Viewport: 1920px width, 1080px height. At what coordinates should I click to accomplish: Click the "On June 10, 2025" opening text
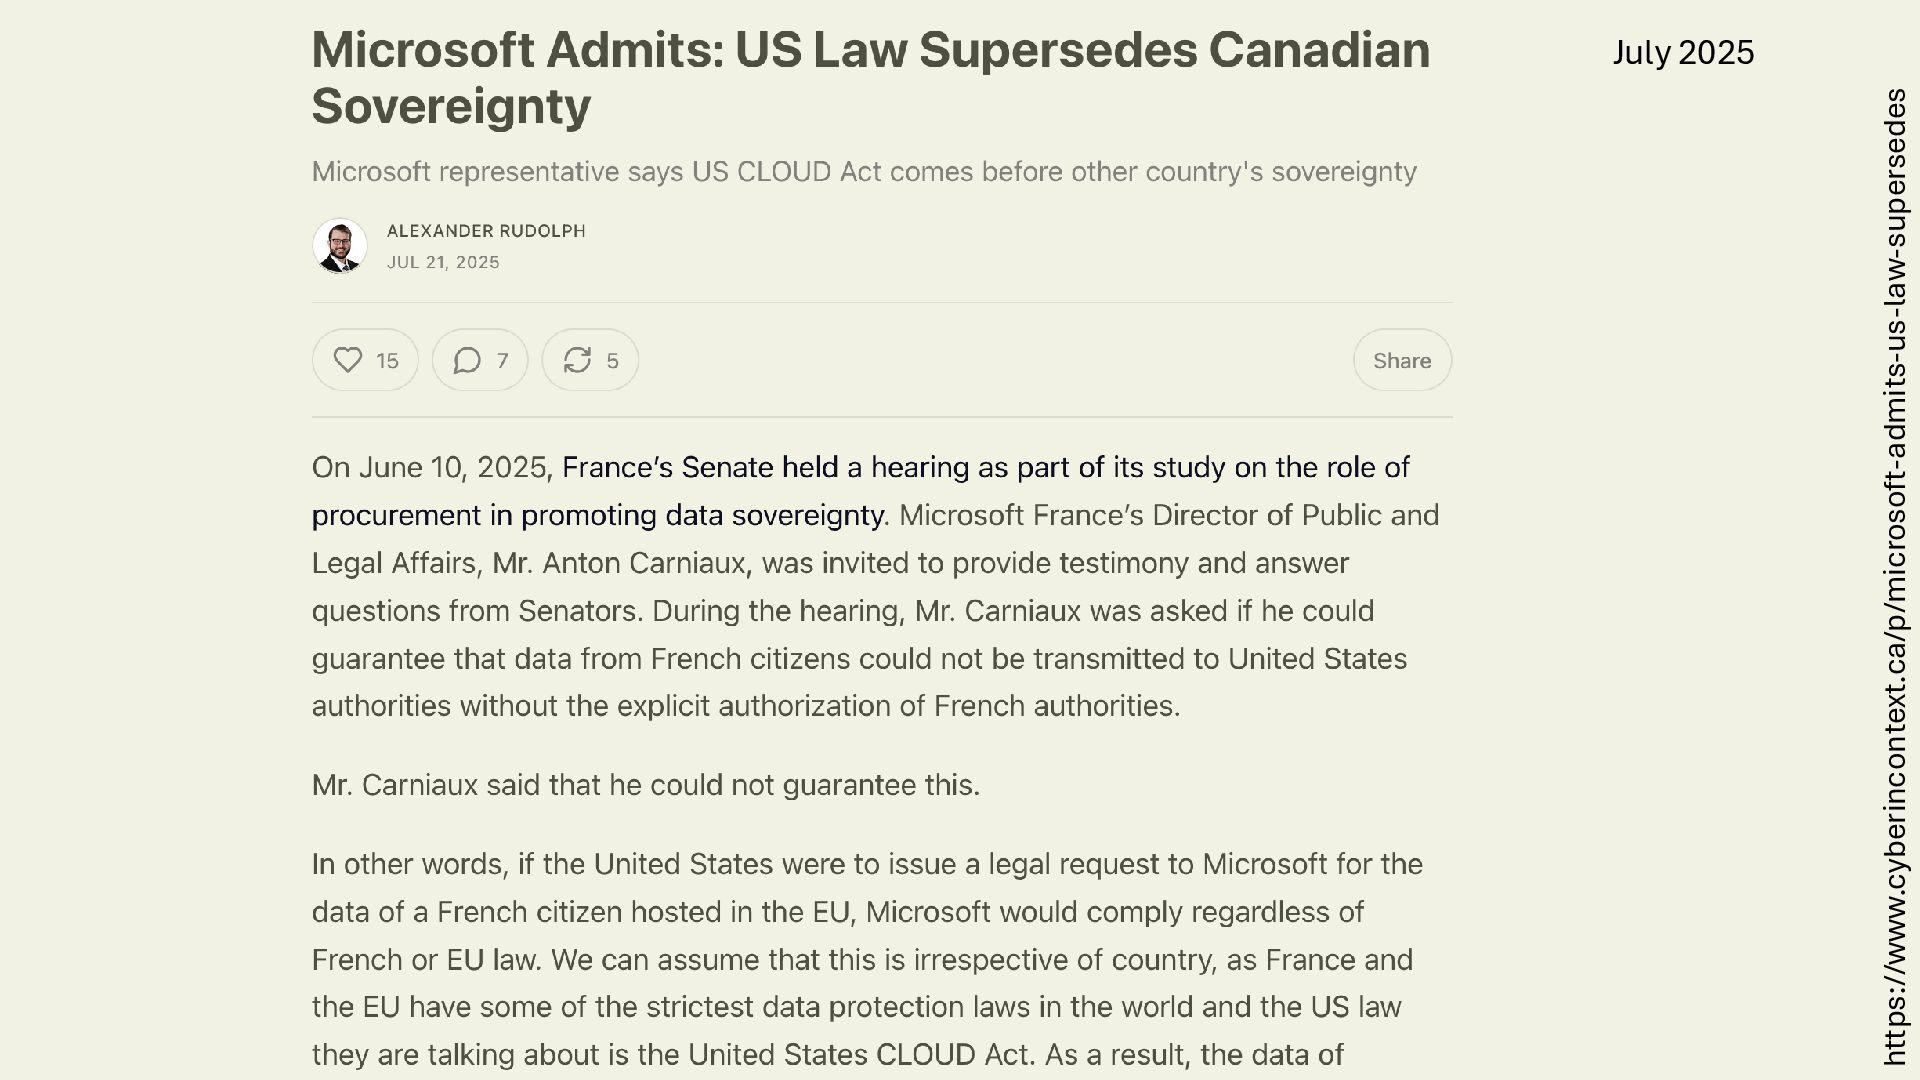(429, 467)
